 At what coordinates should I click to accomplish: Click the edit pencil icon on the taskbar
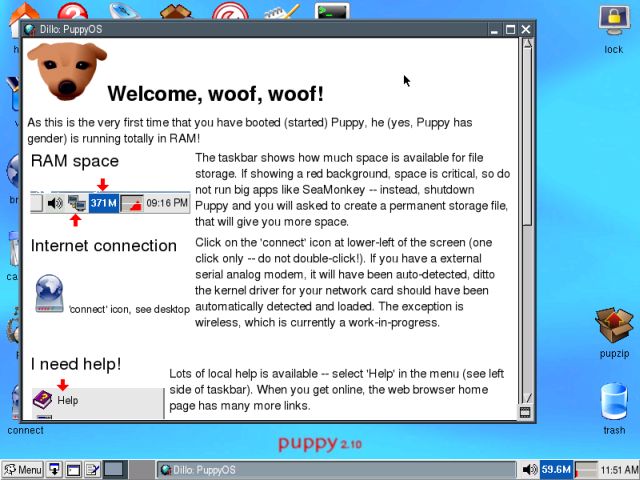(93, 470)
